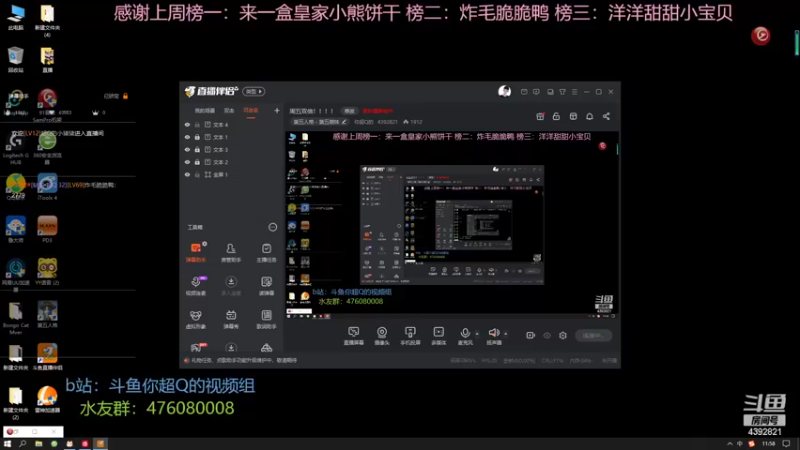Open 虚拟形象 virtual avatar tool
800x450 pixels.
195,319
